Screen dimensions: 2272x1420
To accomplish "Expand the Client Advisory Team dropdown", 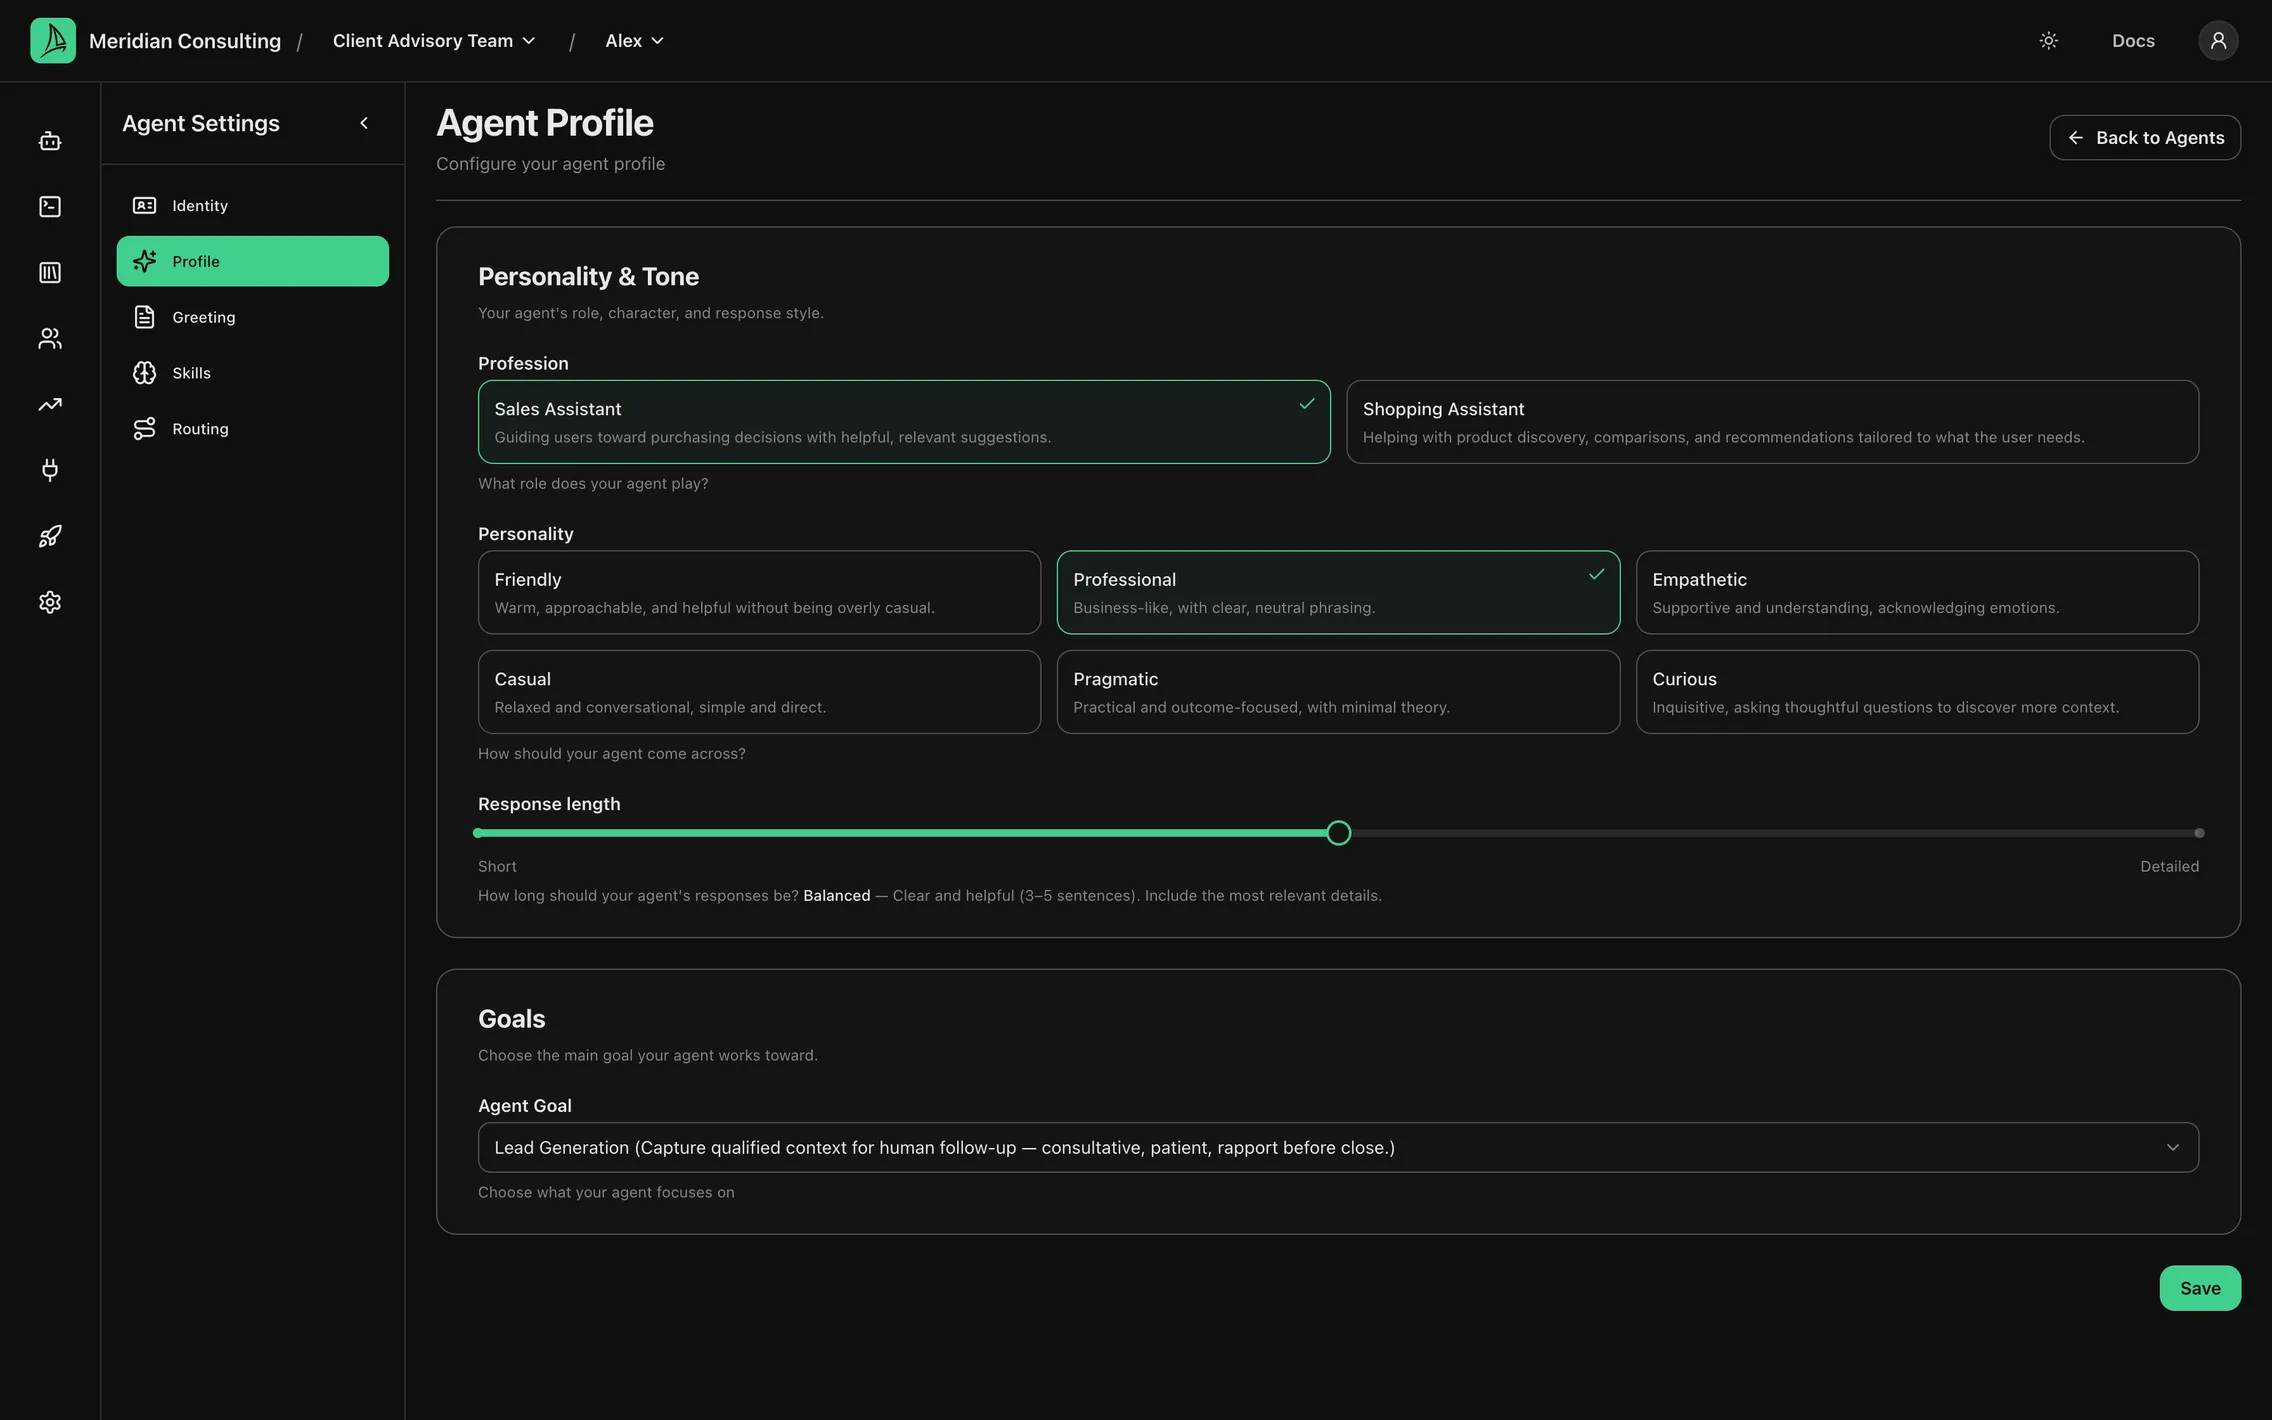I will click(434, 41).
